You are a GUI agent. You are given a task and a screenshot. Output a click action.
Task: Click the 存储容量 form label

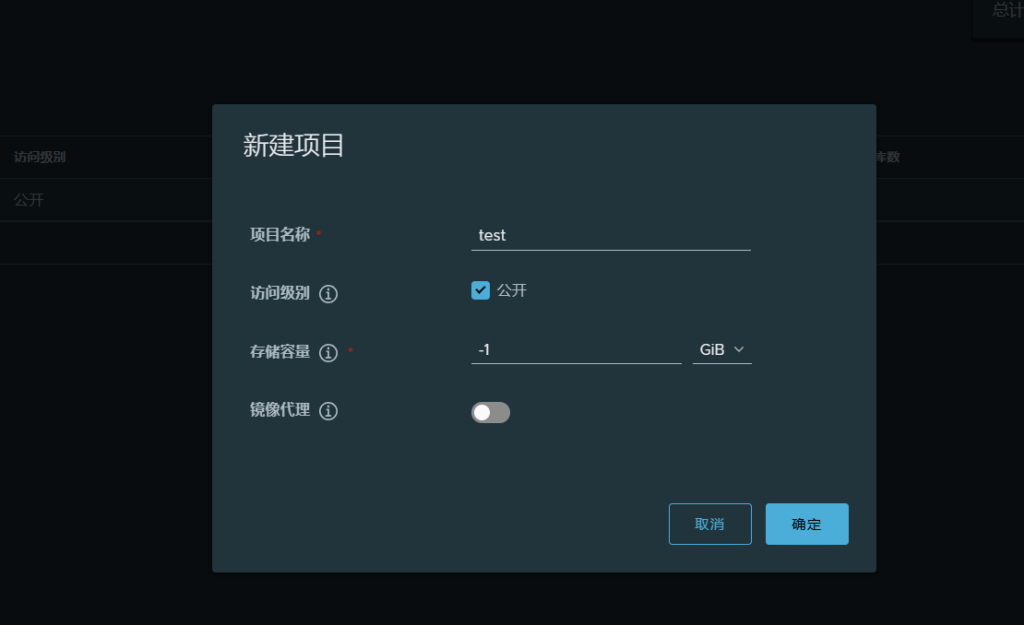(x=279, y=352)
